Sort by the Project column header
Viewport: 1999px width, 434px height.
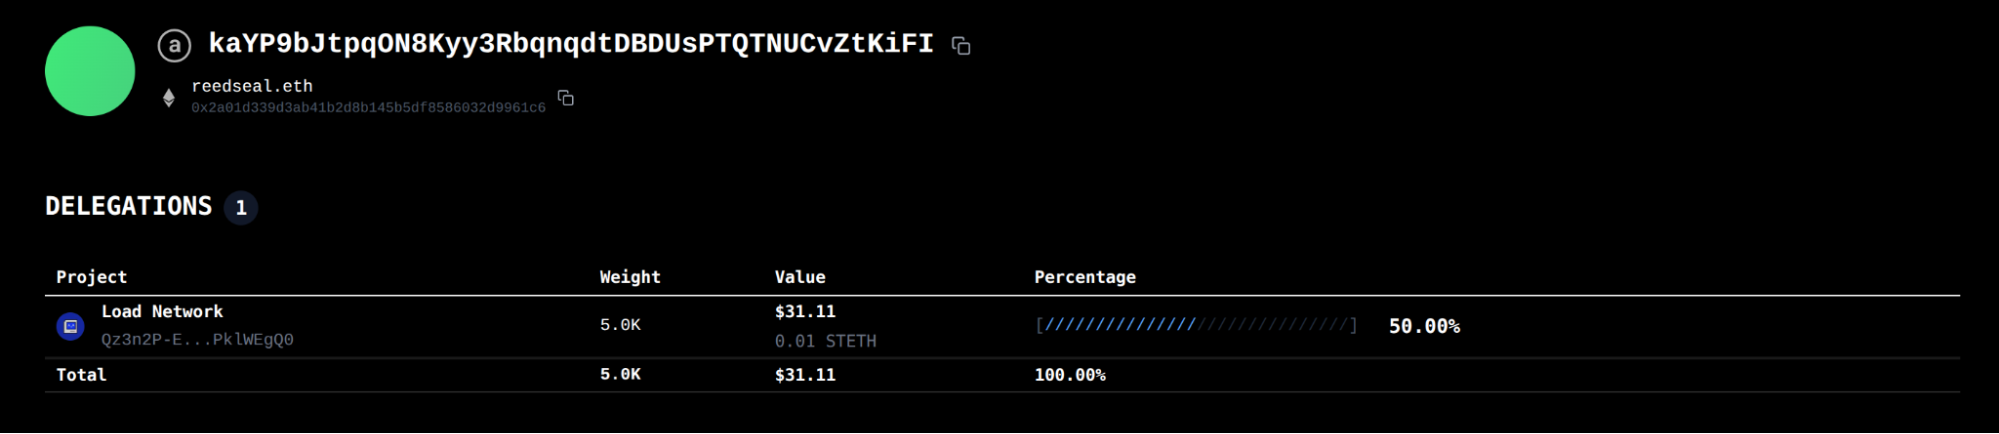91,277
